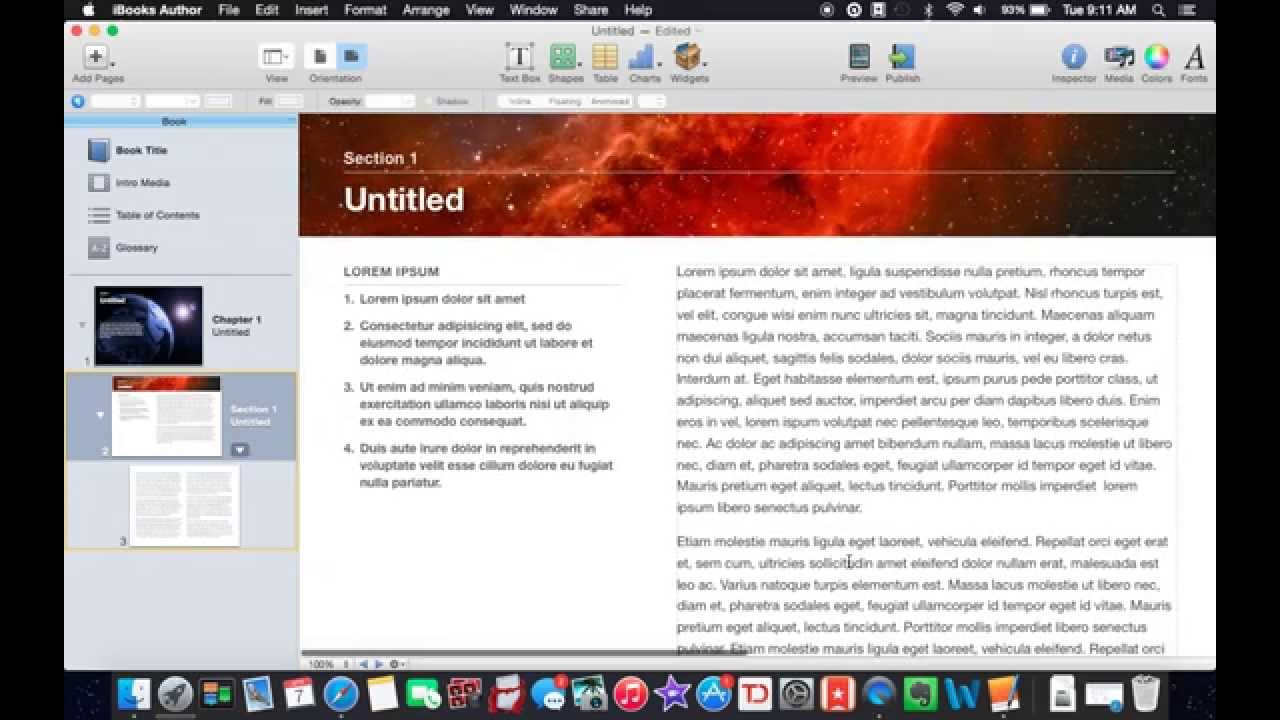Open Trash in the Dock
Screen dimensions: 1280x720
tap(1146, 694)
